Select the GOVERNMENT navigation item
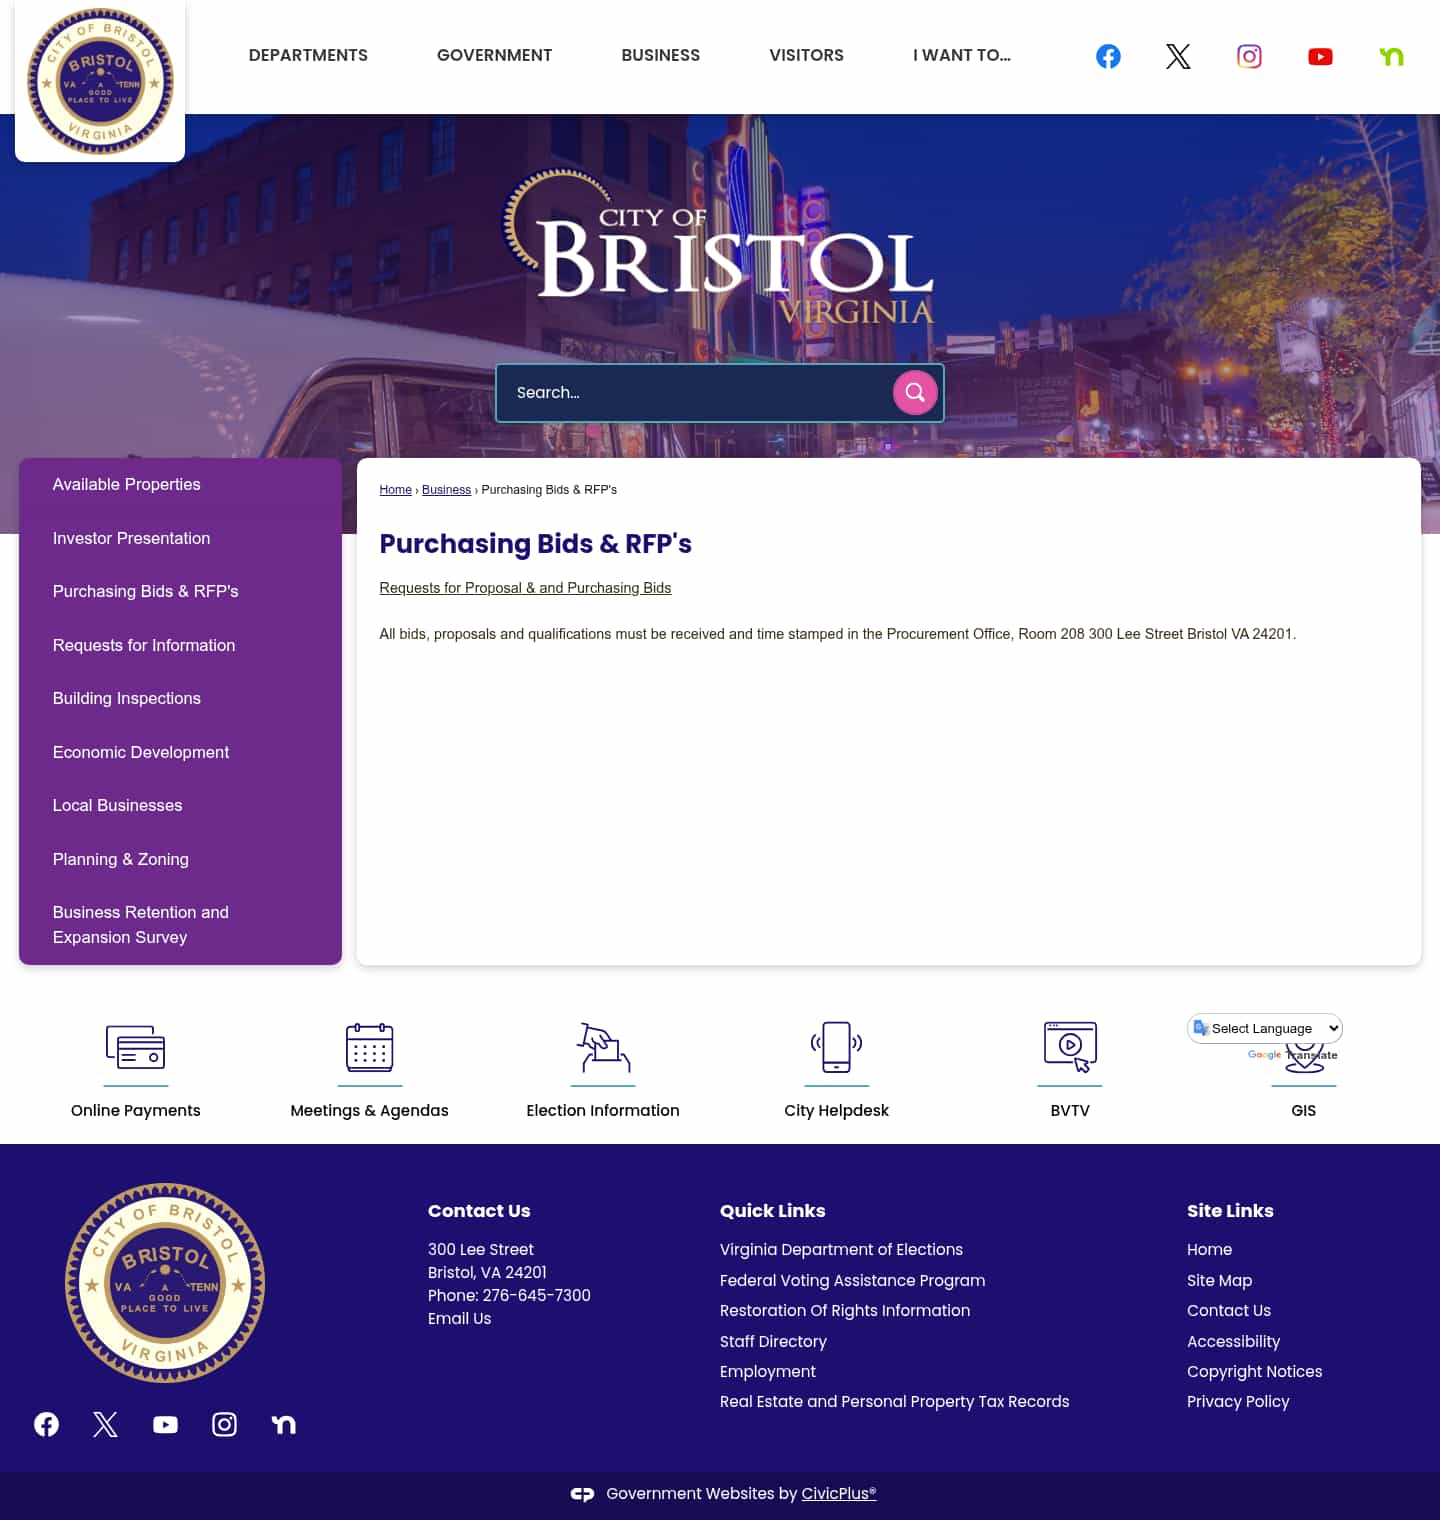Viewport: 1440px width, 1520px height. [x=494, y=55]
